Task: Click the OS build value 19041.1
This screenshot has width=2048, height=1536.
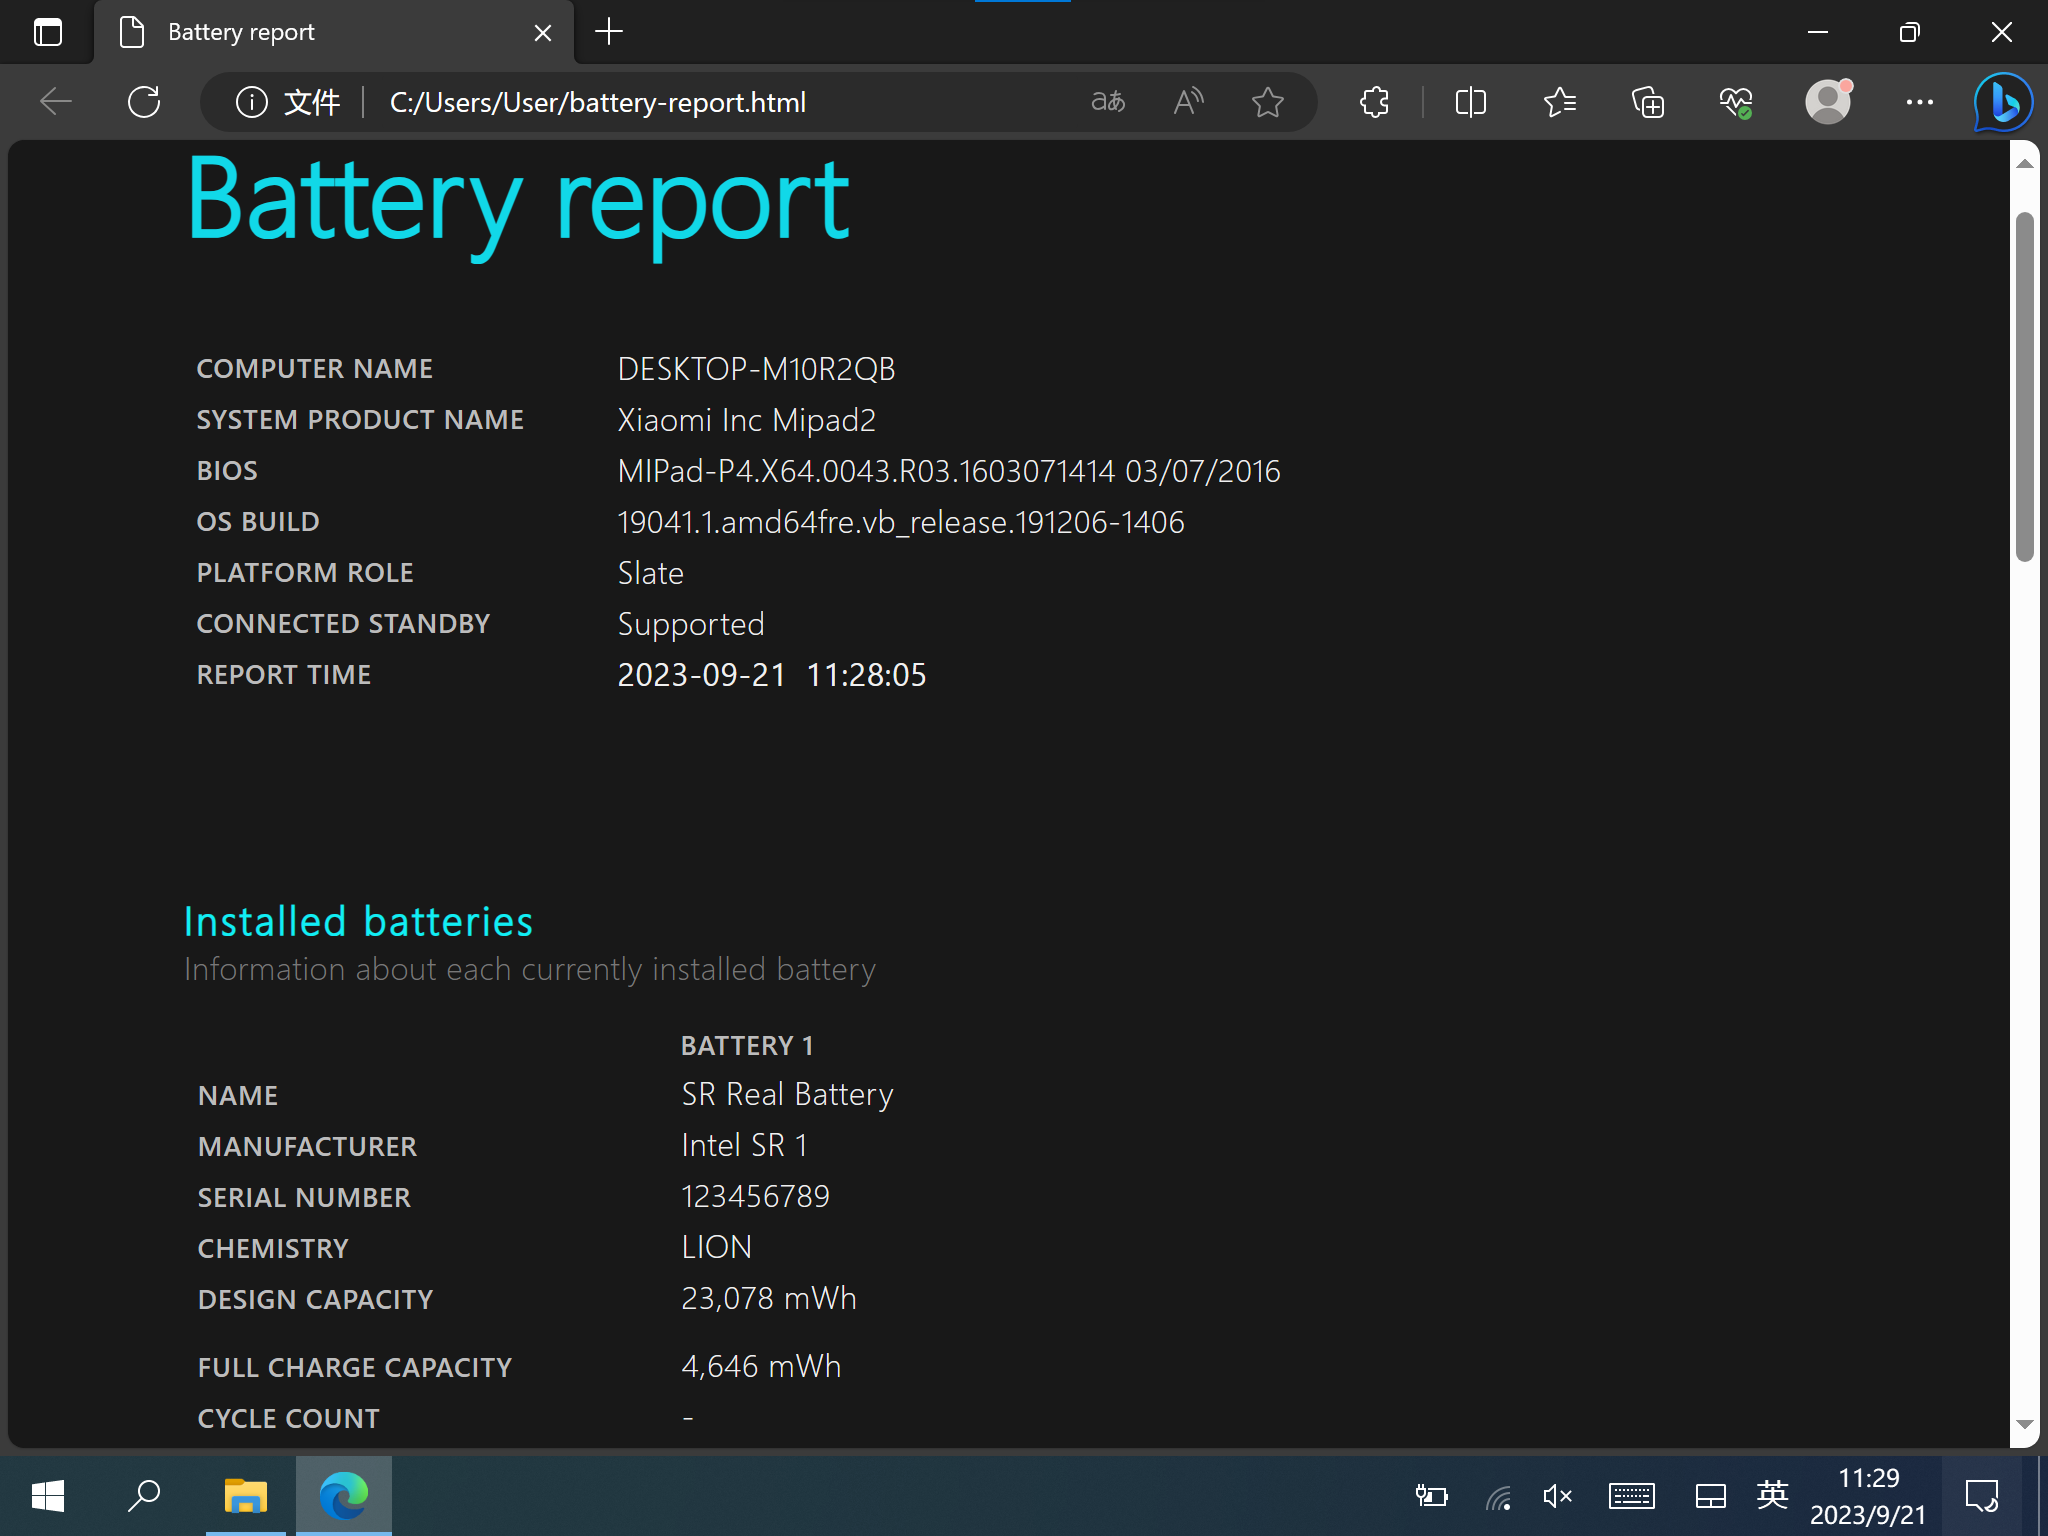Action: tap(900, 522)
